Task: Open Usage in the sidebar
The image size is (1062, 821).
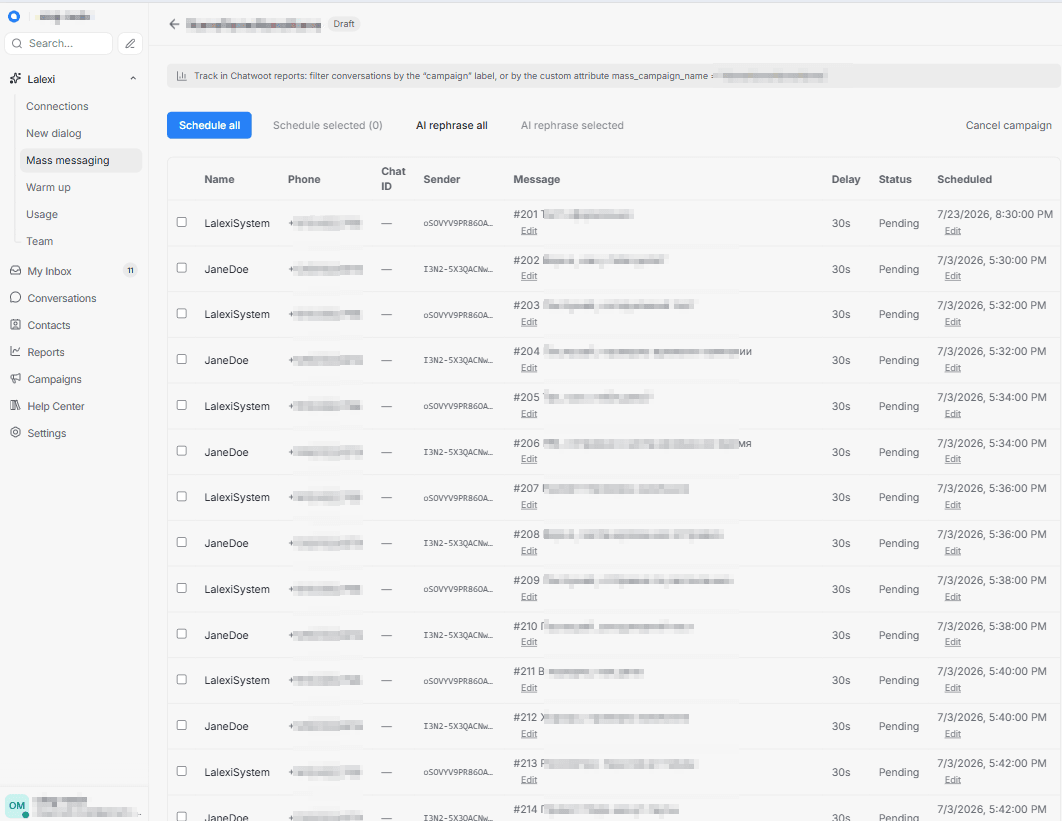Action: click(x=42, y=214)
